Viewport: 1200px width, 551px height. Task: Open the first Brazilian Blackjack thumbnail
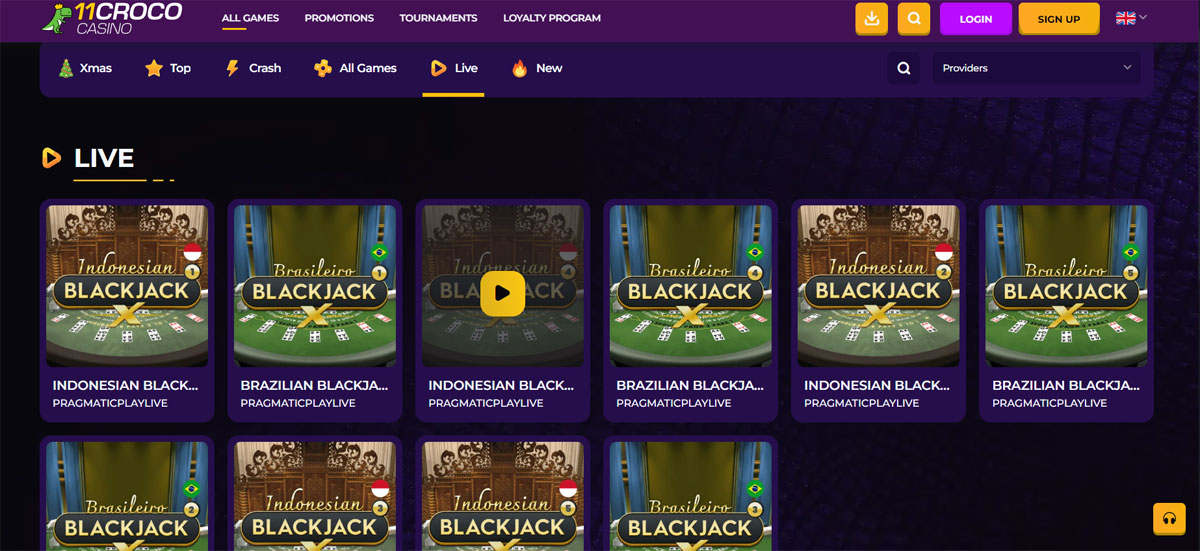pos(314,286)
